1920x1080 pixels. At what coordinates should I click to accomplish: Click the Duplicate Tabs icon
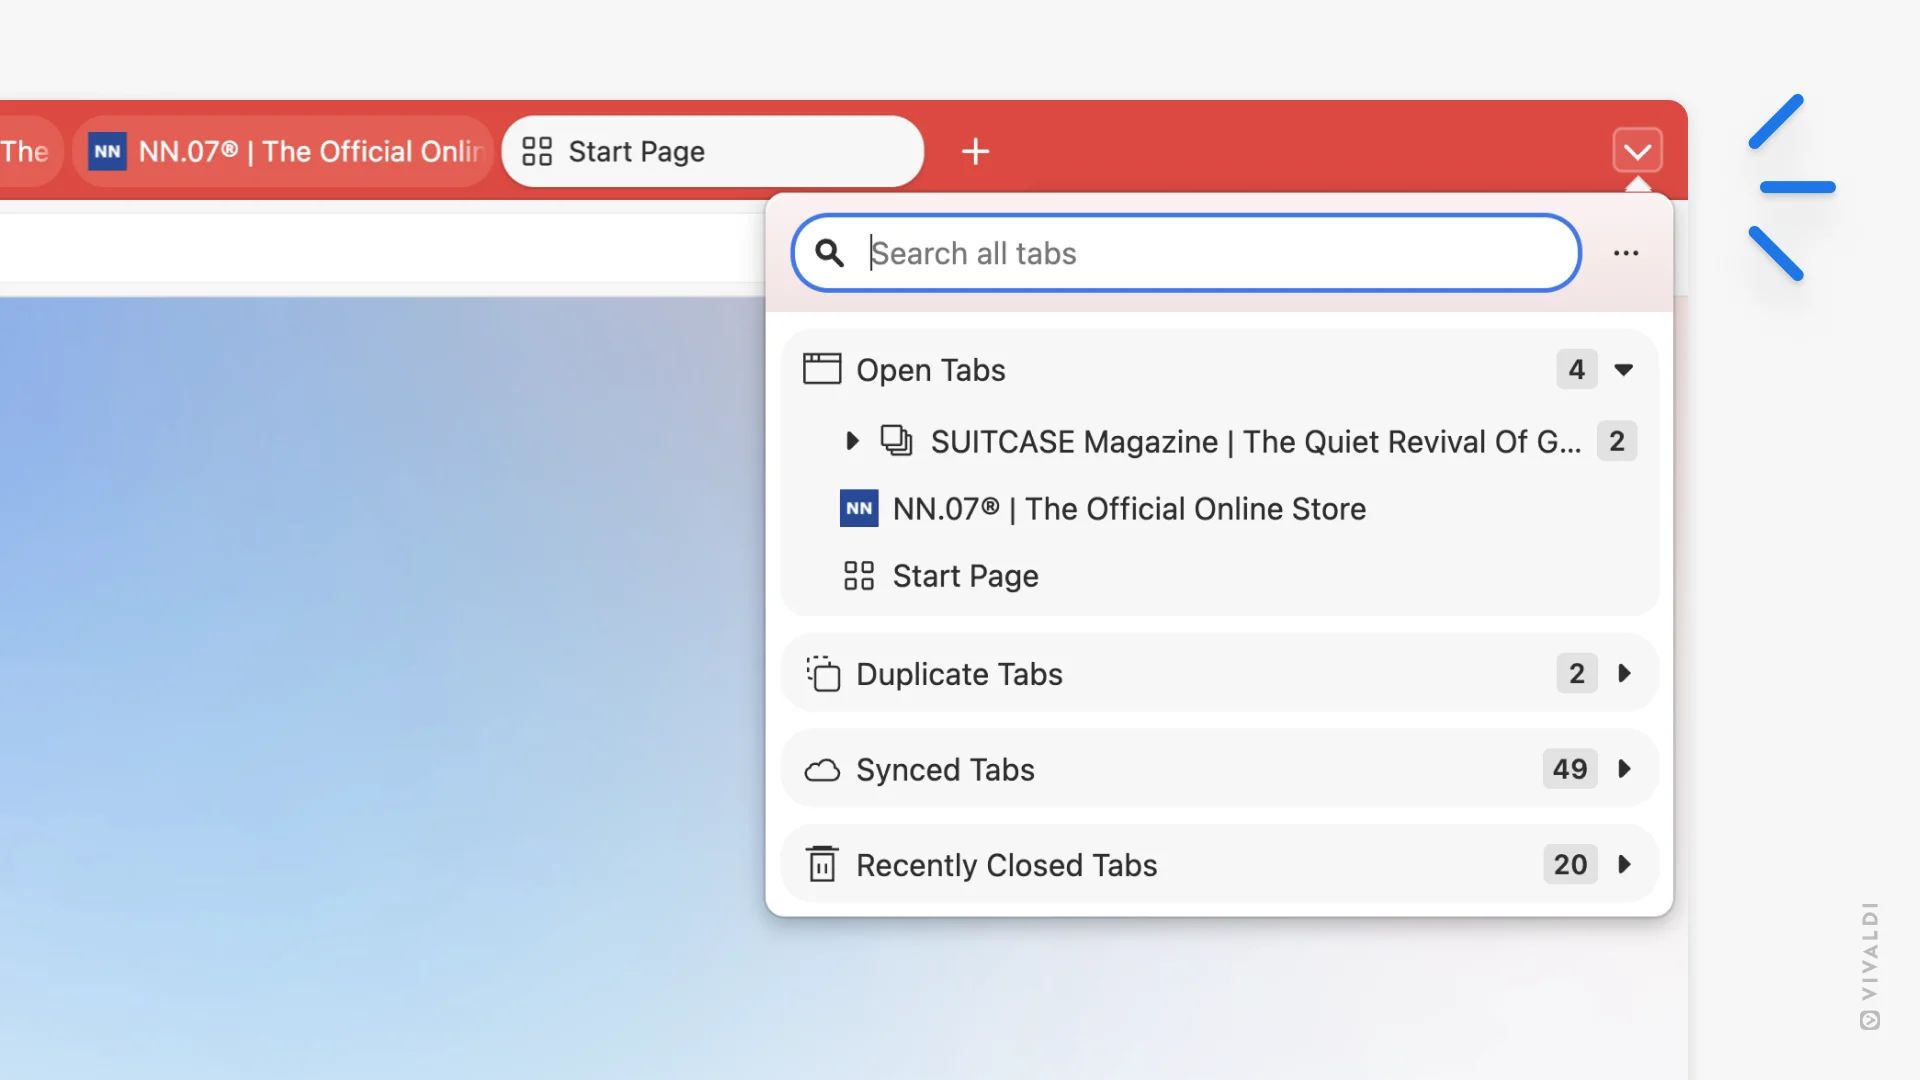[x=822, y=674]
